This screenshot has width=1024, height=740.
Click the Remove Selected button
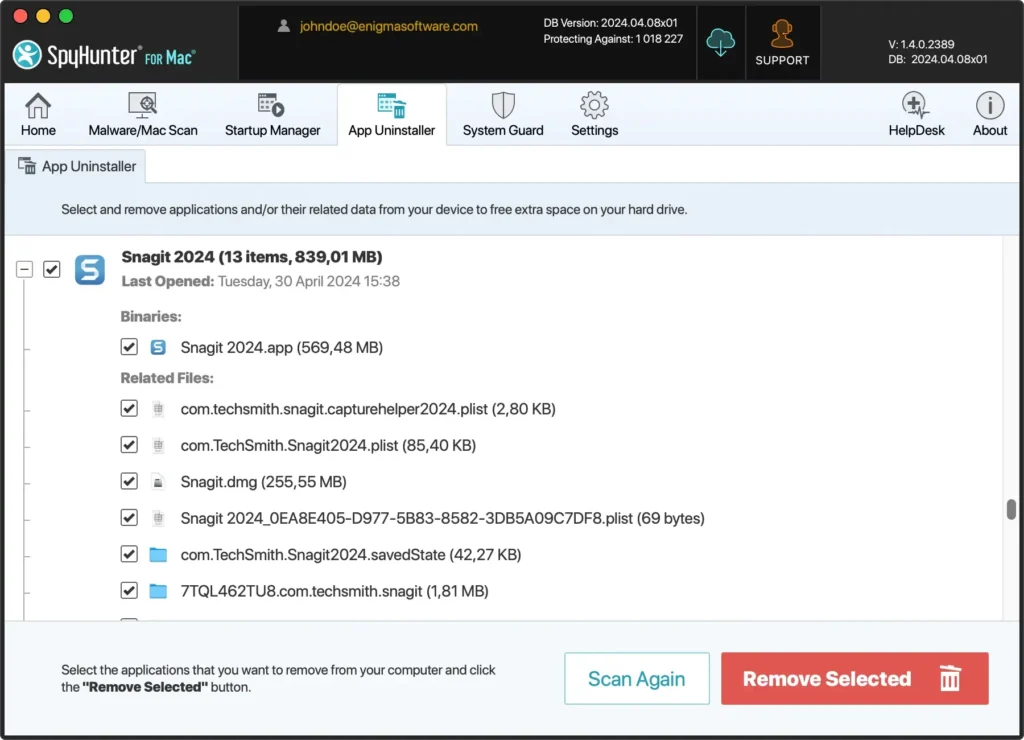854,679
